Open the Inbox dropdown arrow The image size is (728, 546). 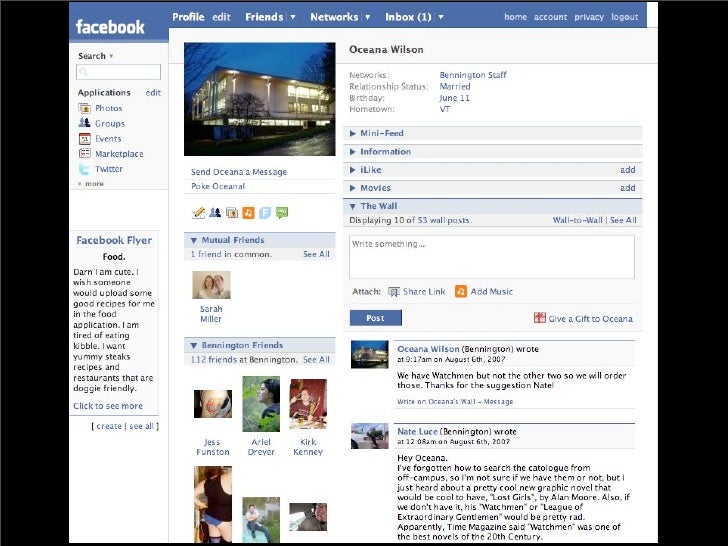coord(441,17)
